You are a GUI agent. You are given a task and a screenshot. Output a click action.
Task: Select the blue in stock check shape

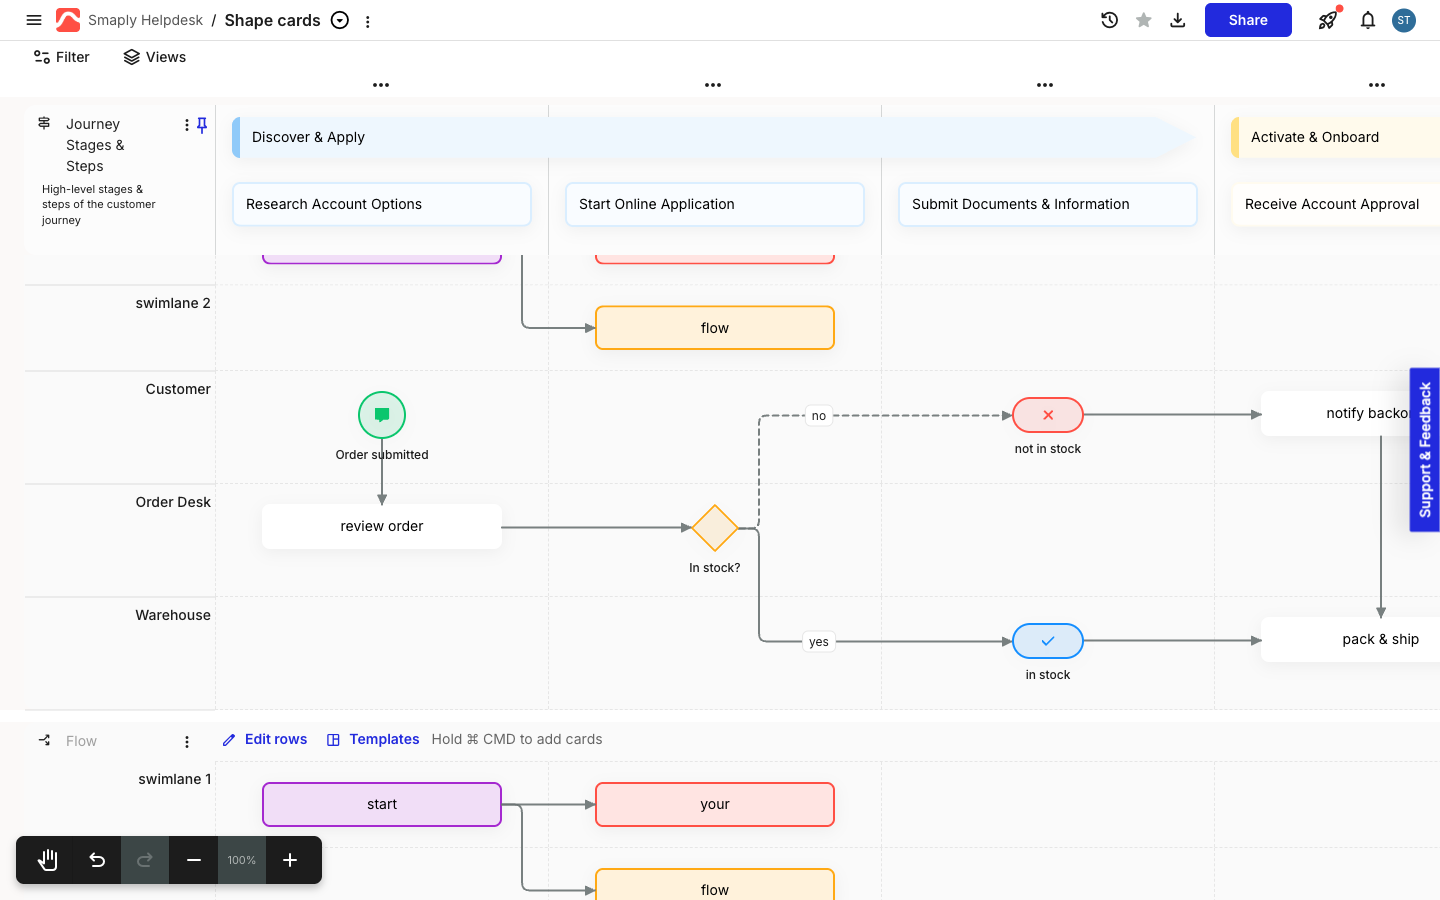coord(1048,641)
